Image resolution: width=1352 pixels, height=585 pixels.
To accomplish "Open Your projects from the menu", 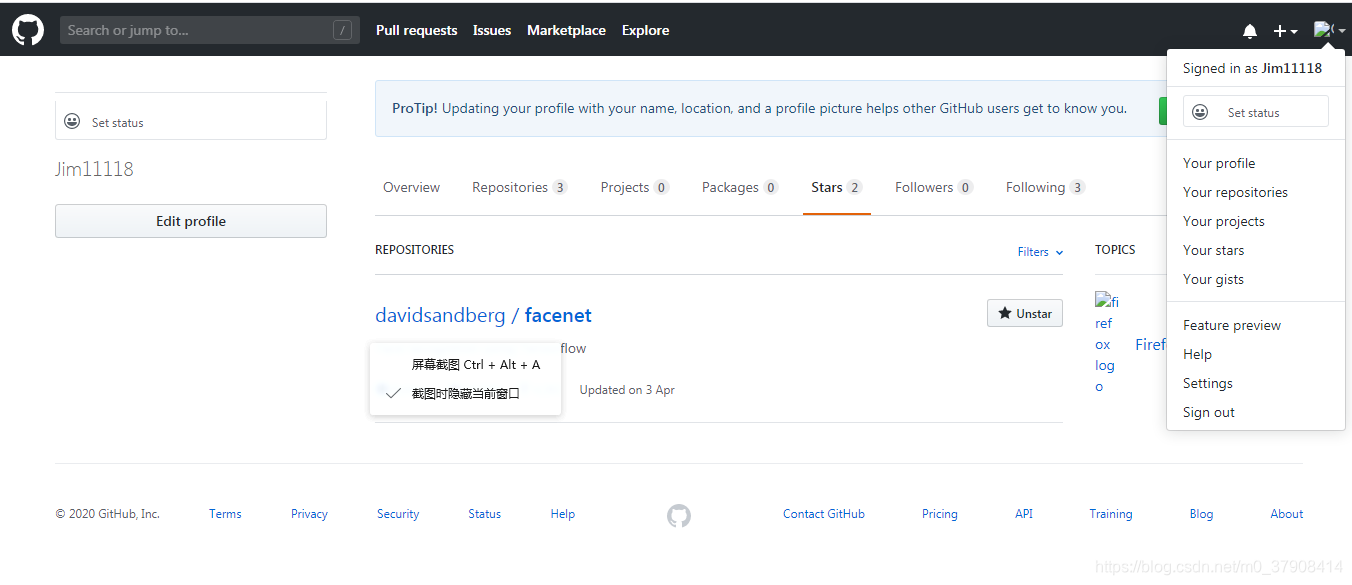I will (1224, 221).
